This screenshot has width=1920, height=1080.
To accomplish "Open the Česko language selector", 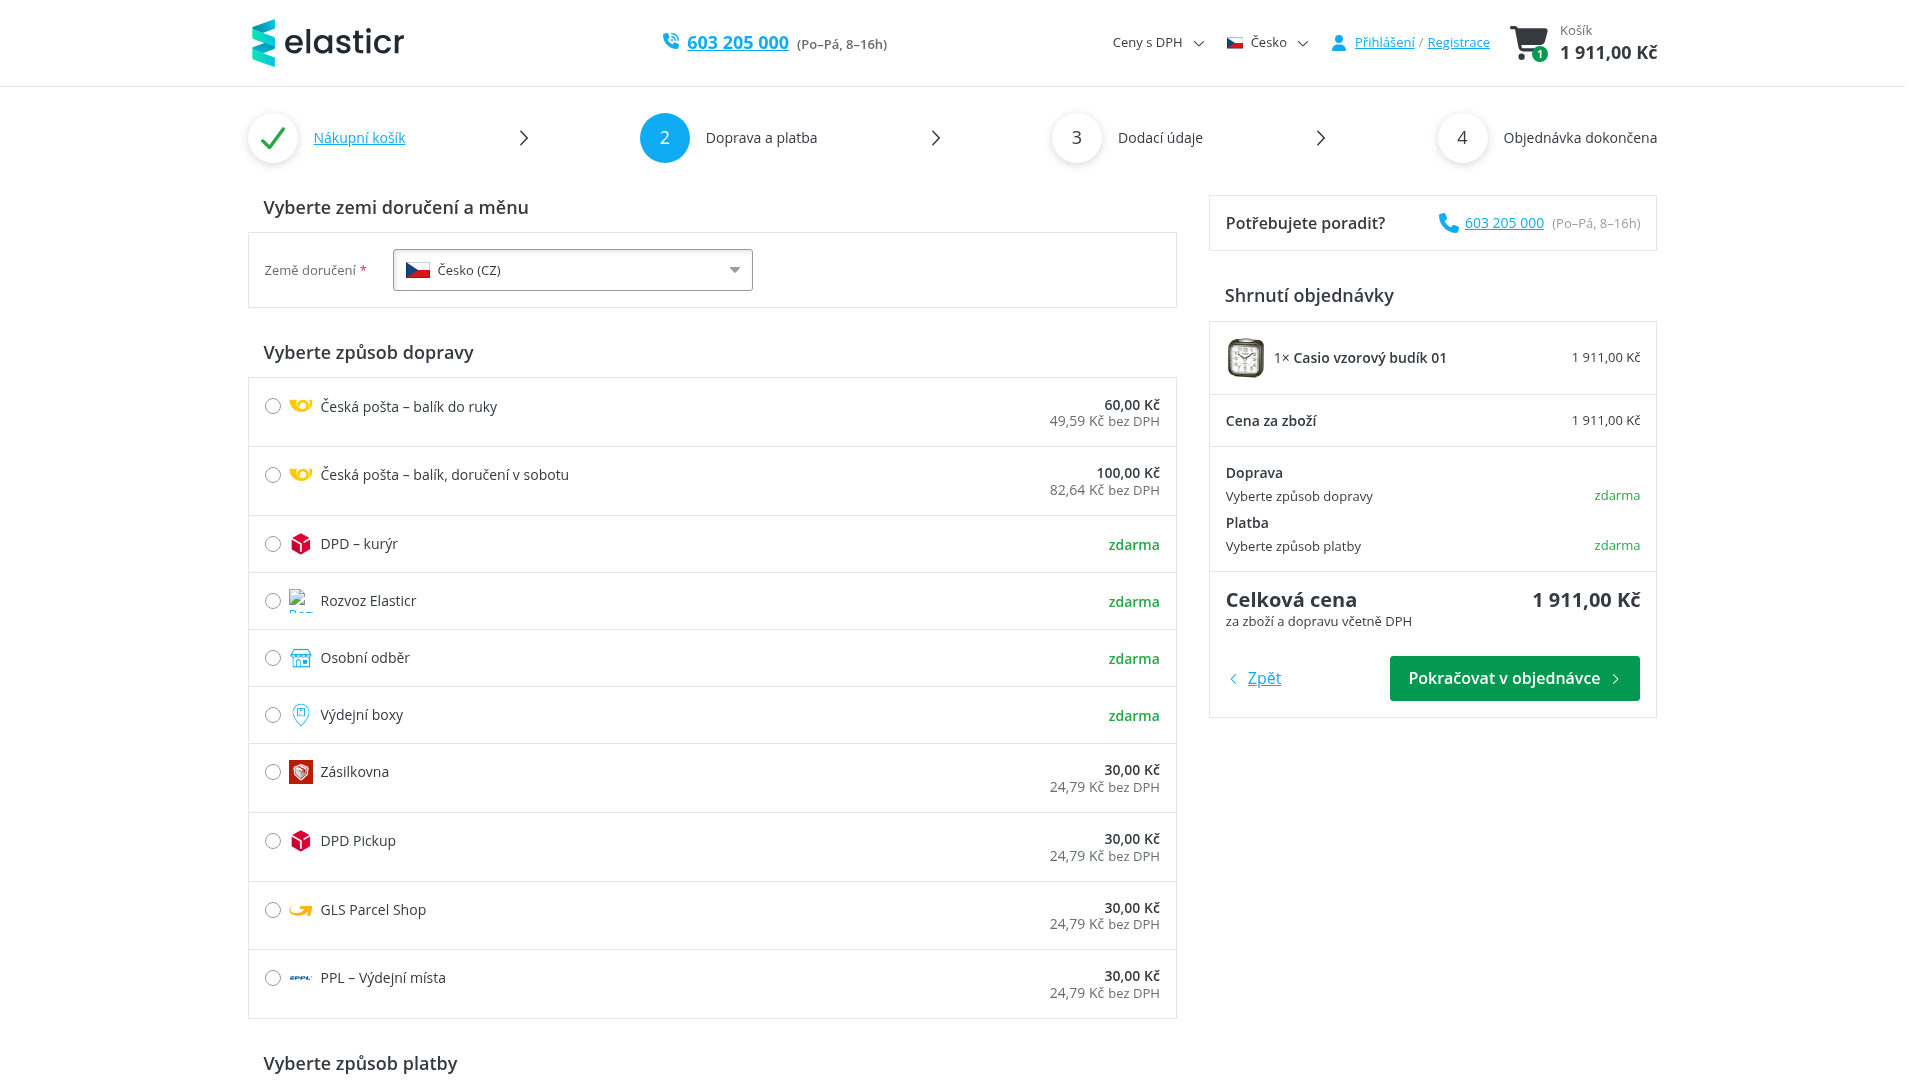I will 1267,42.
